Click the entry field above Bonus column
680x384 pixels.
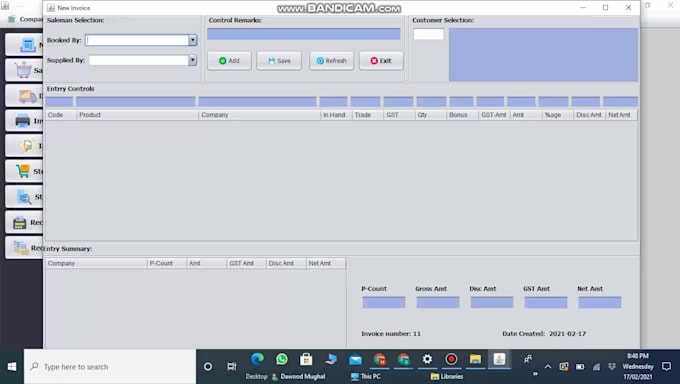(461, 102)
